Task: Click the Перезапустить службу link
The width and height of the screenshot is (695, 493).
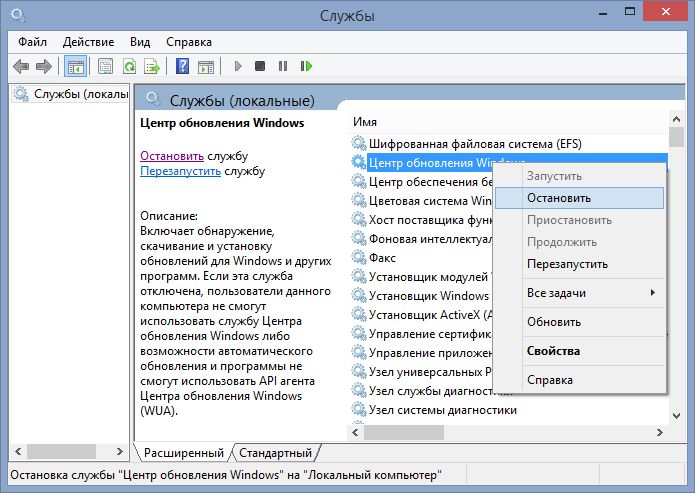Action: coord(180,171)
